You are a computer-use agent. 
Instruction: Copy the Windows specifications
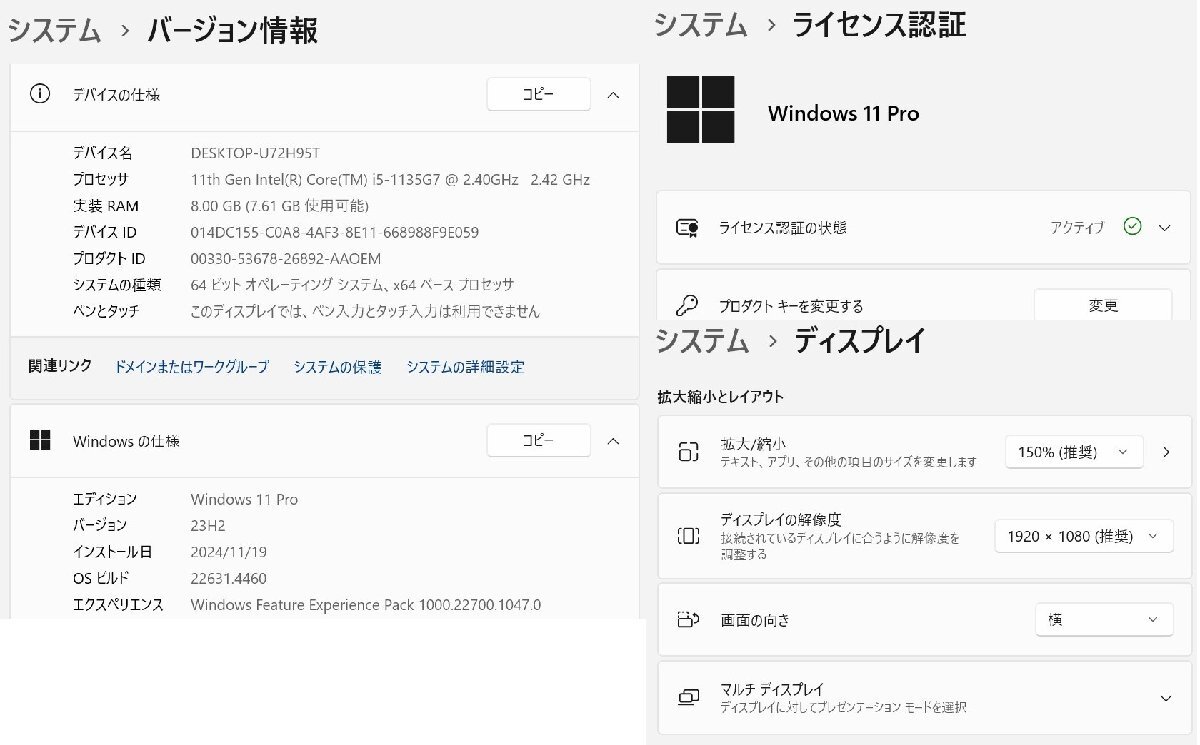[x=538, y=440]
